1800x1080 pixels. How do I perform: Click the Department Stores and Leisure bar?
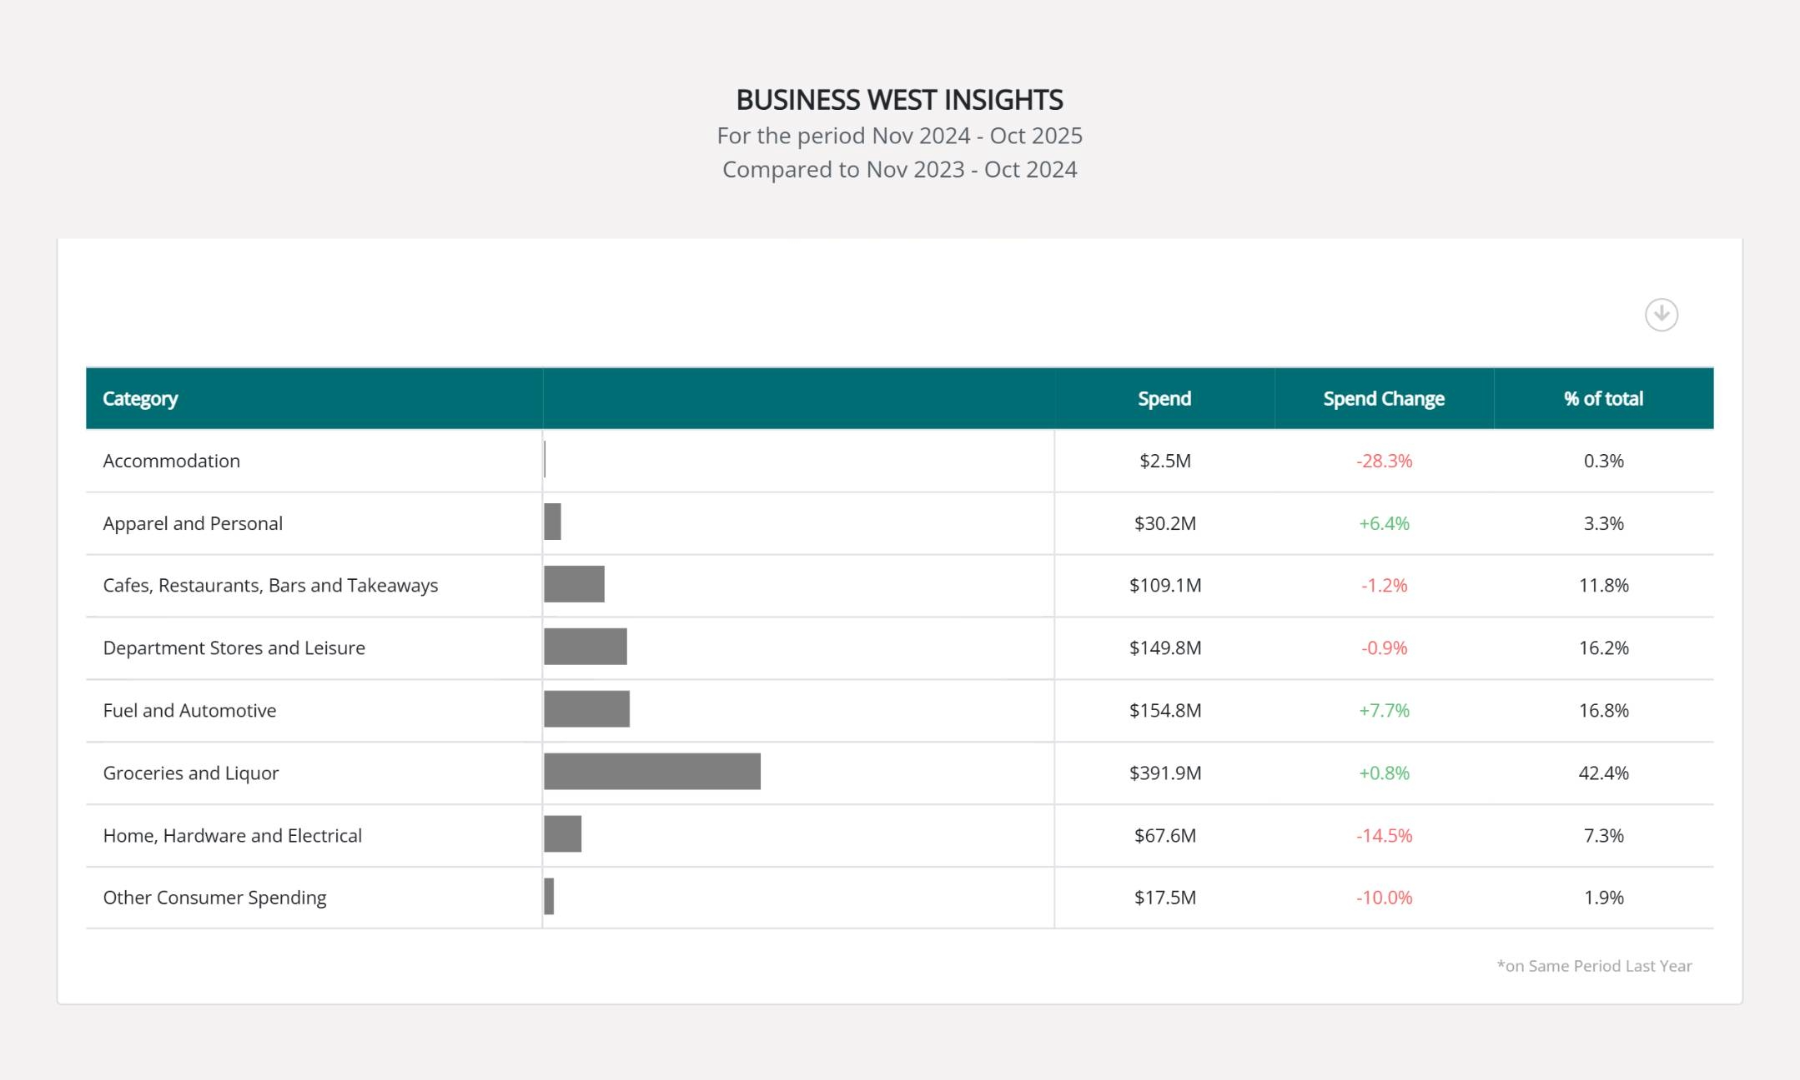coord(585,646)
